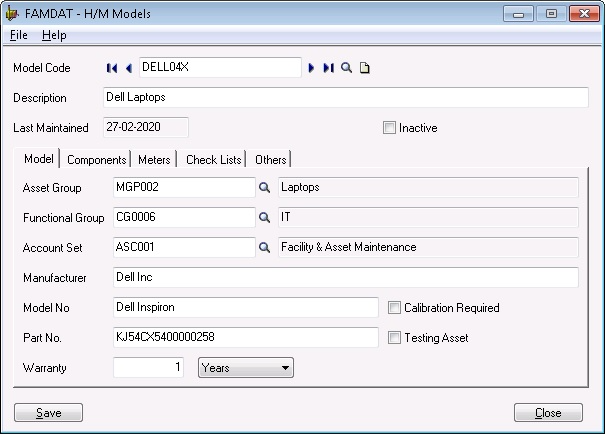
Task: Click the Close button
Action: tap(548, 413)
